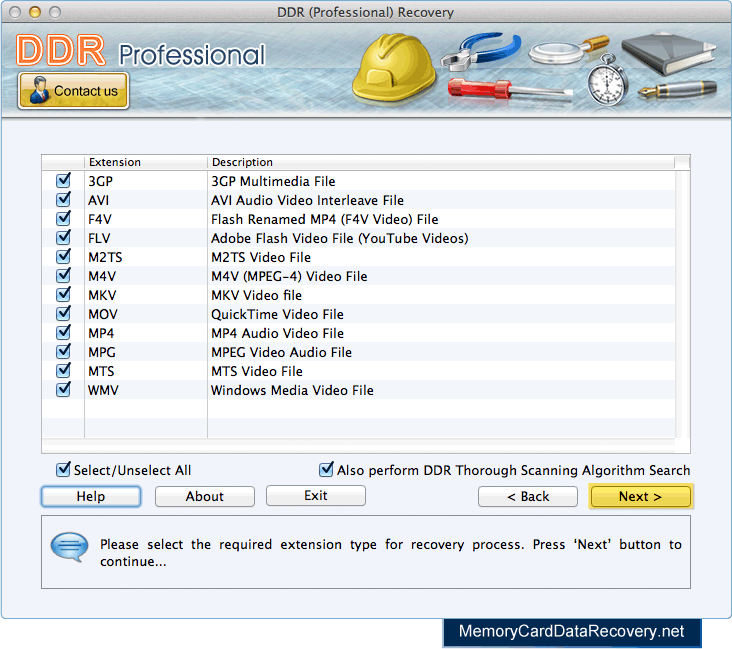Screen dimensions: 732x649
Task: Uncheck the AVI extension checkbox
Action: click(x=63, y=199)
